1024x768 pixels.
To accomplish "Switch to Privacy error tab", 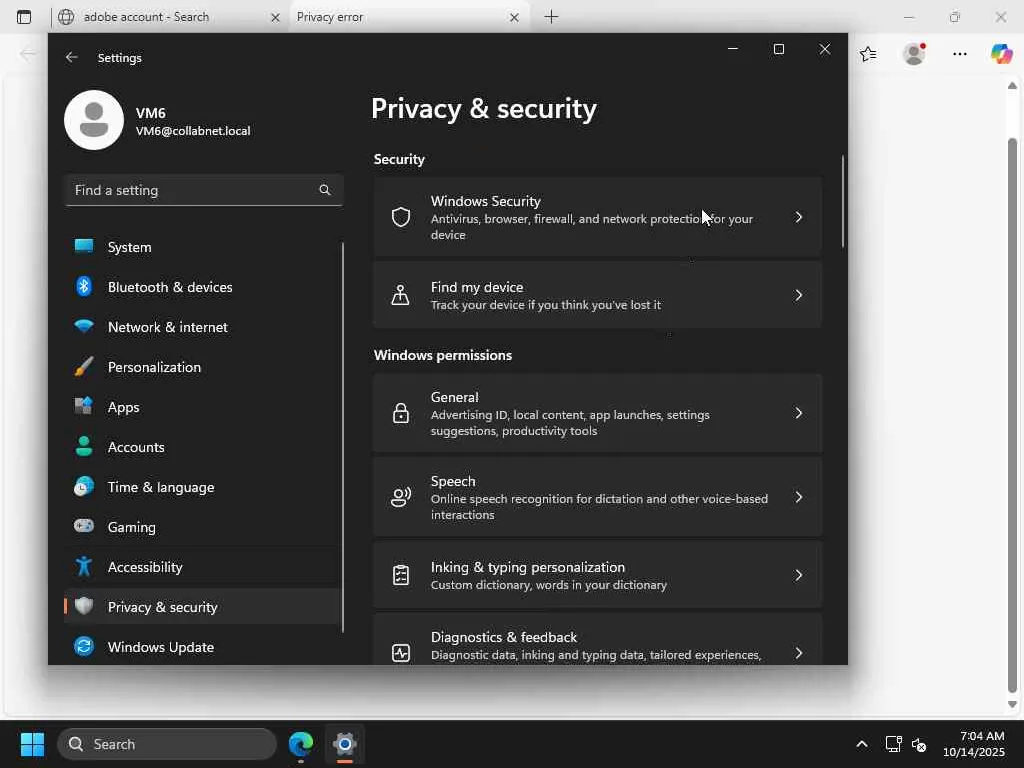I will pos(408,17).
